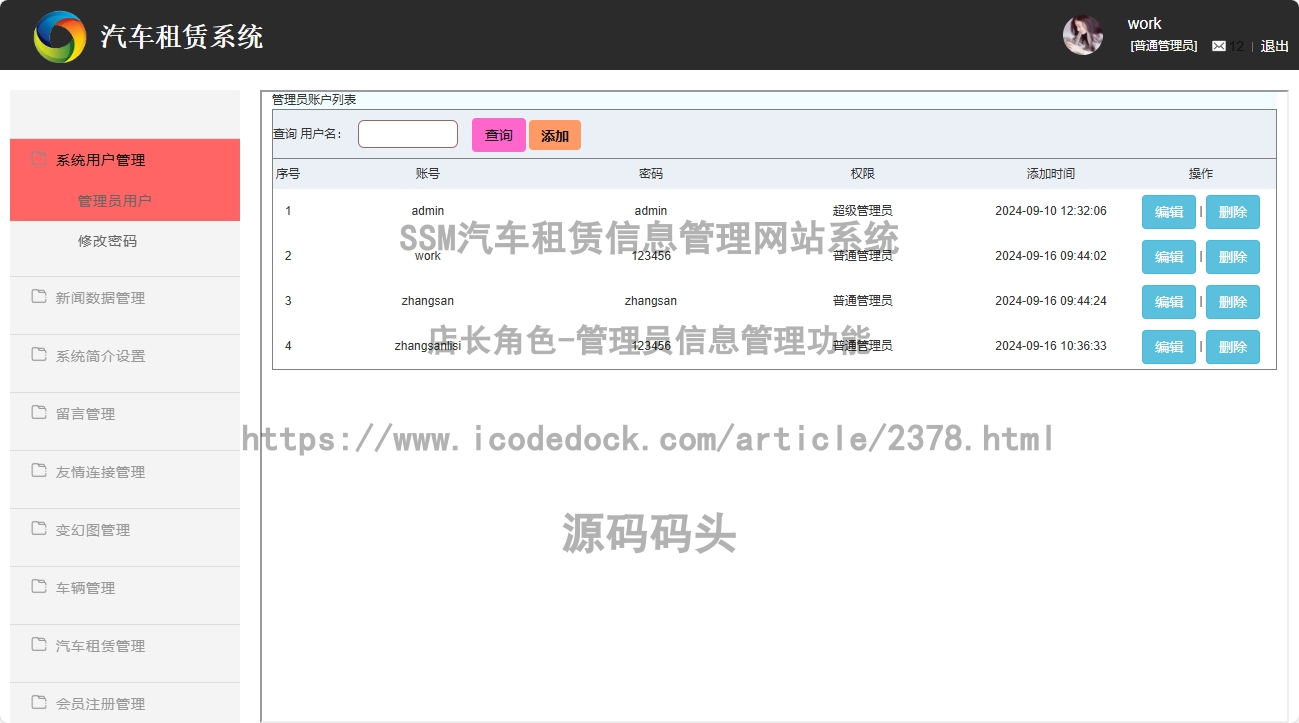The image size is (1299, 723).
Task: Delete the zhangsanlisi account row
Action: (1233, 347)
